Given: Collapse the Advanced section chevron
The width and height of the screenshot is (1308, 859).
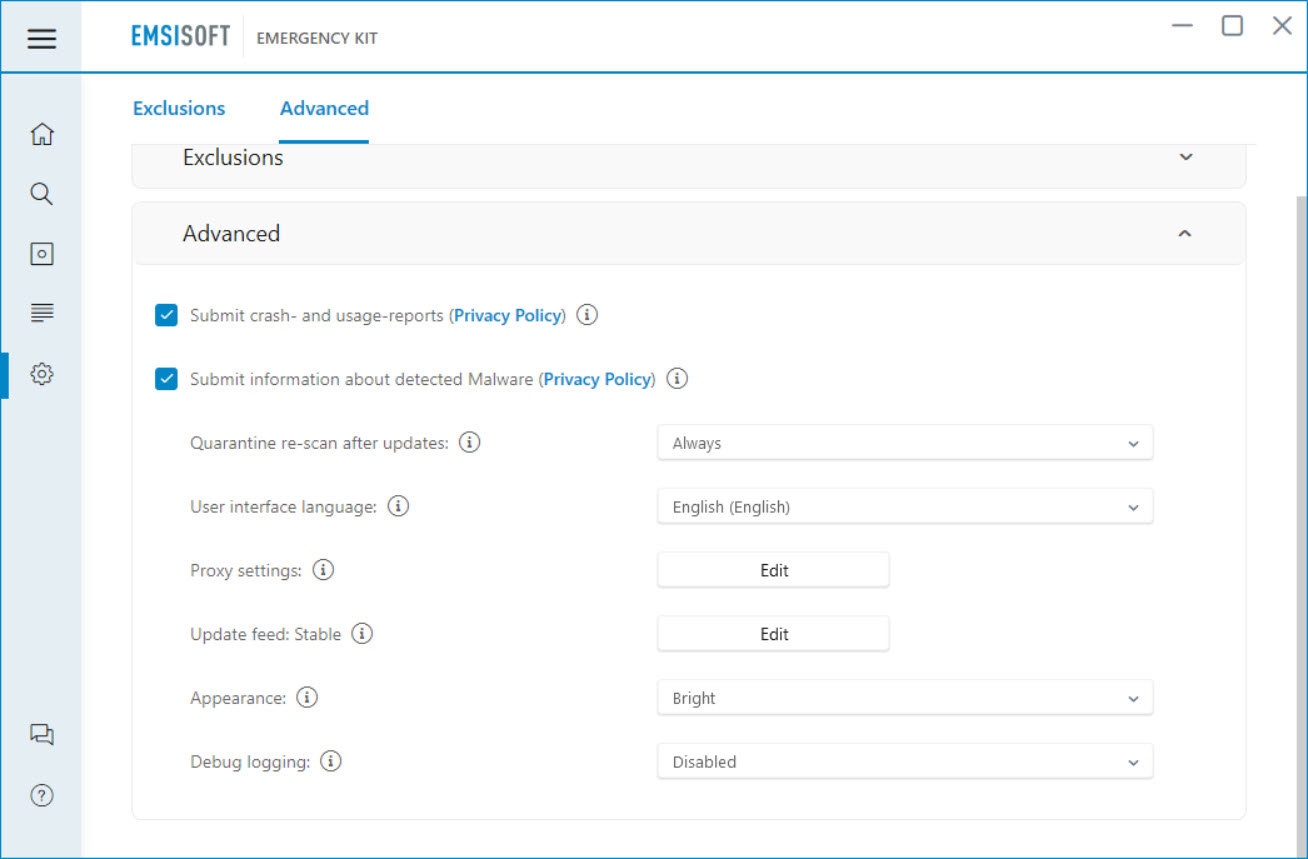Looking at the screenshot, I should tap(1185, 234).
